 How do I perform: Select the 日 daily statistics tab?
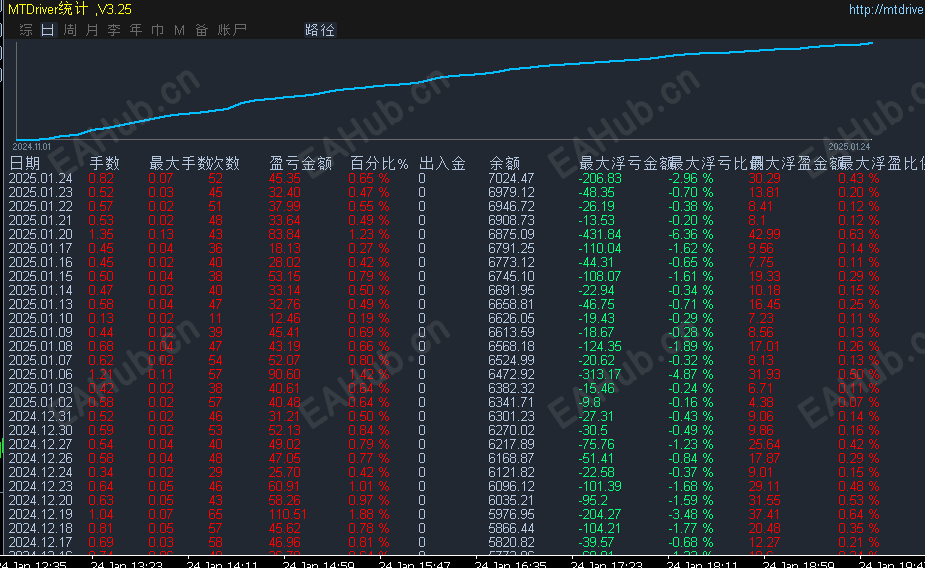[x=48, y=30]
